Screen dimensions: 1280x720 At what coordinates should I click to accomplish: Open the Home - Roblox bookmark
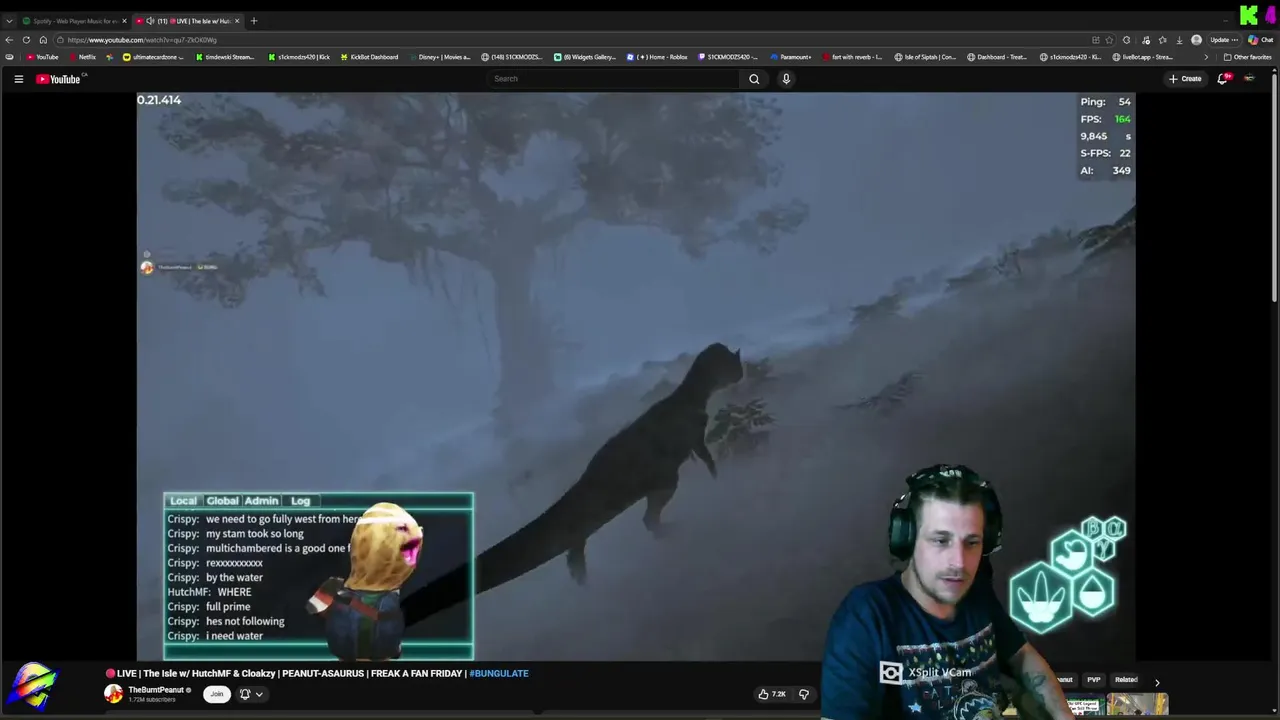(657, 57)
